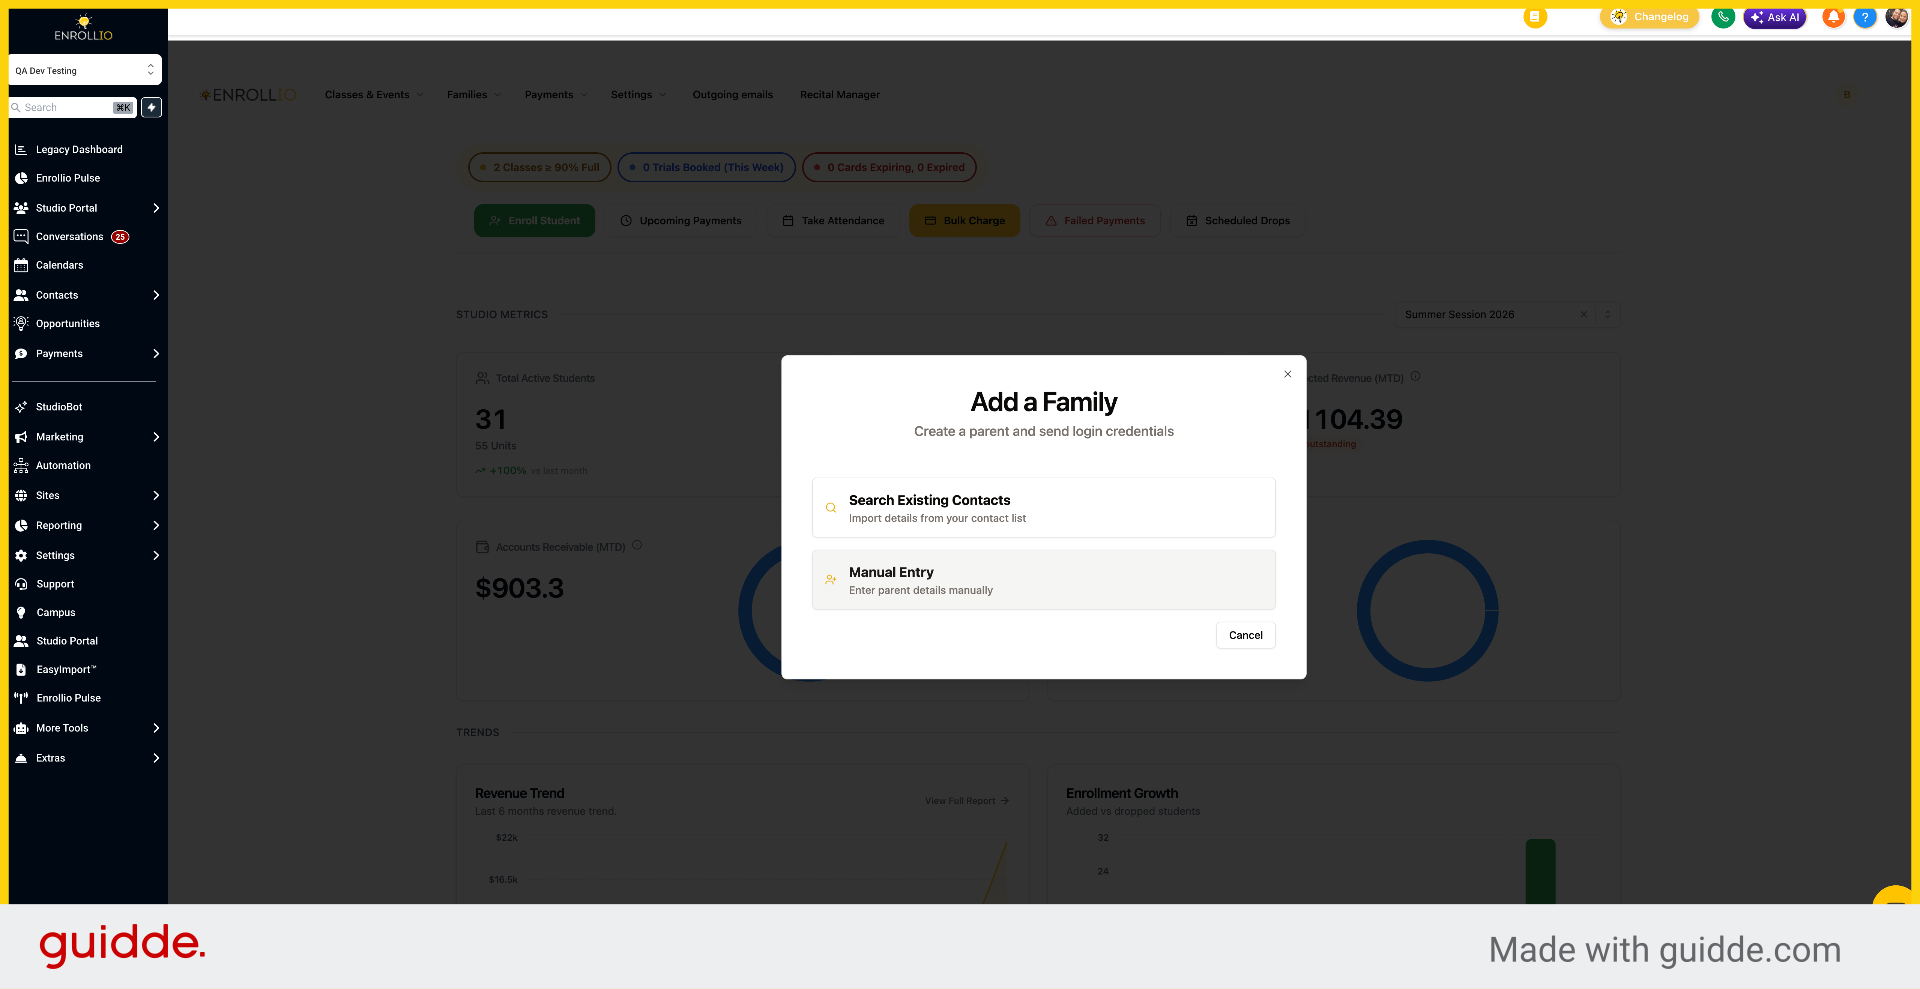Choose Manual Entry option
The height and width of the screenshot is (989, 1920).
1044,580
